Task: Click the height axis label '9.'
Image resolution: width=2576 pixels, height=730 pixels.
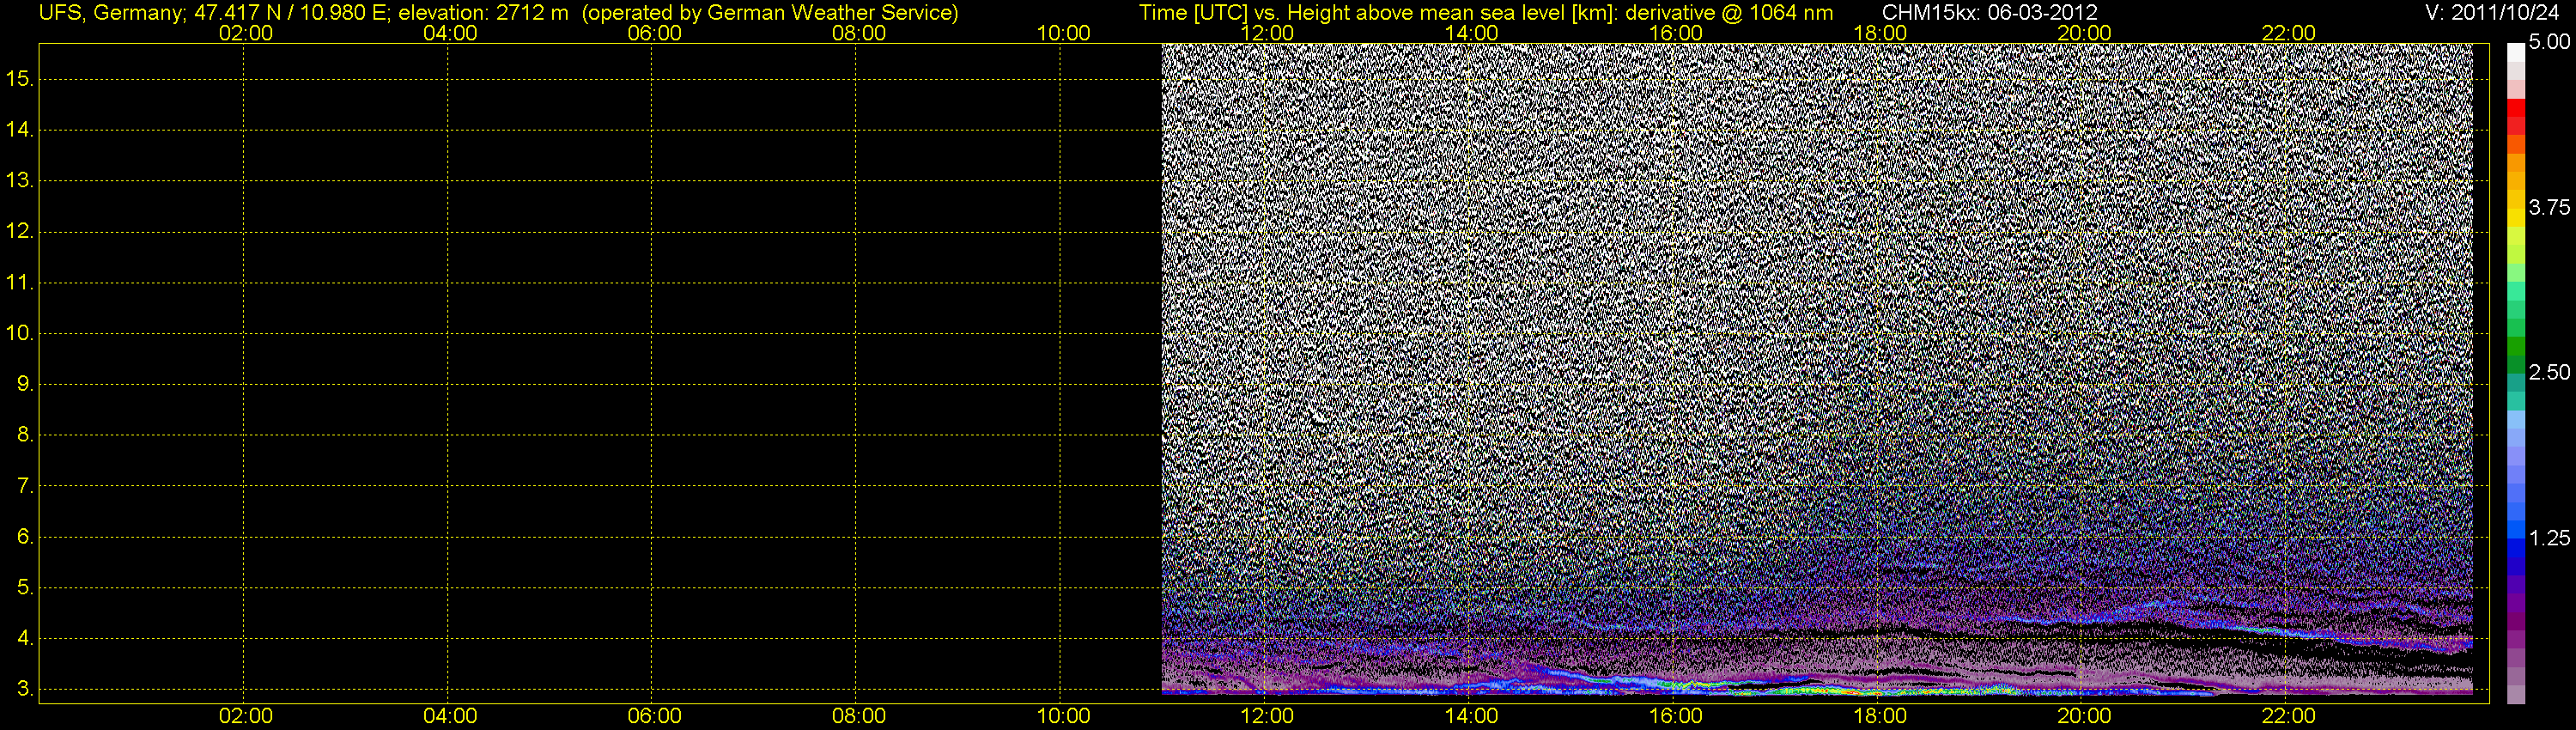Action: (x=25, y=384)
